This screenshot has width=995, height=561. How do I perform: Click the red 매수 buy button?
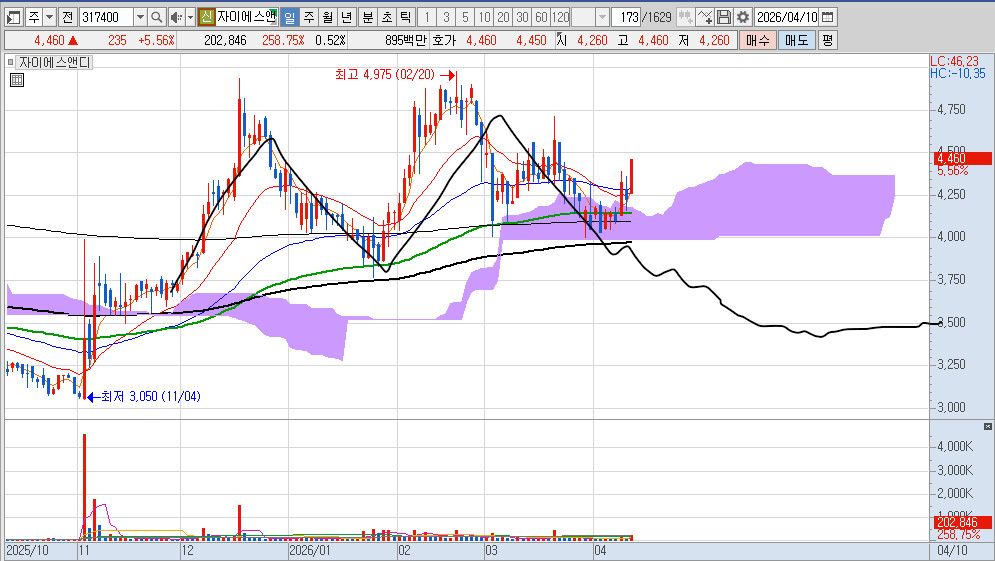pos(759,40)
